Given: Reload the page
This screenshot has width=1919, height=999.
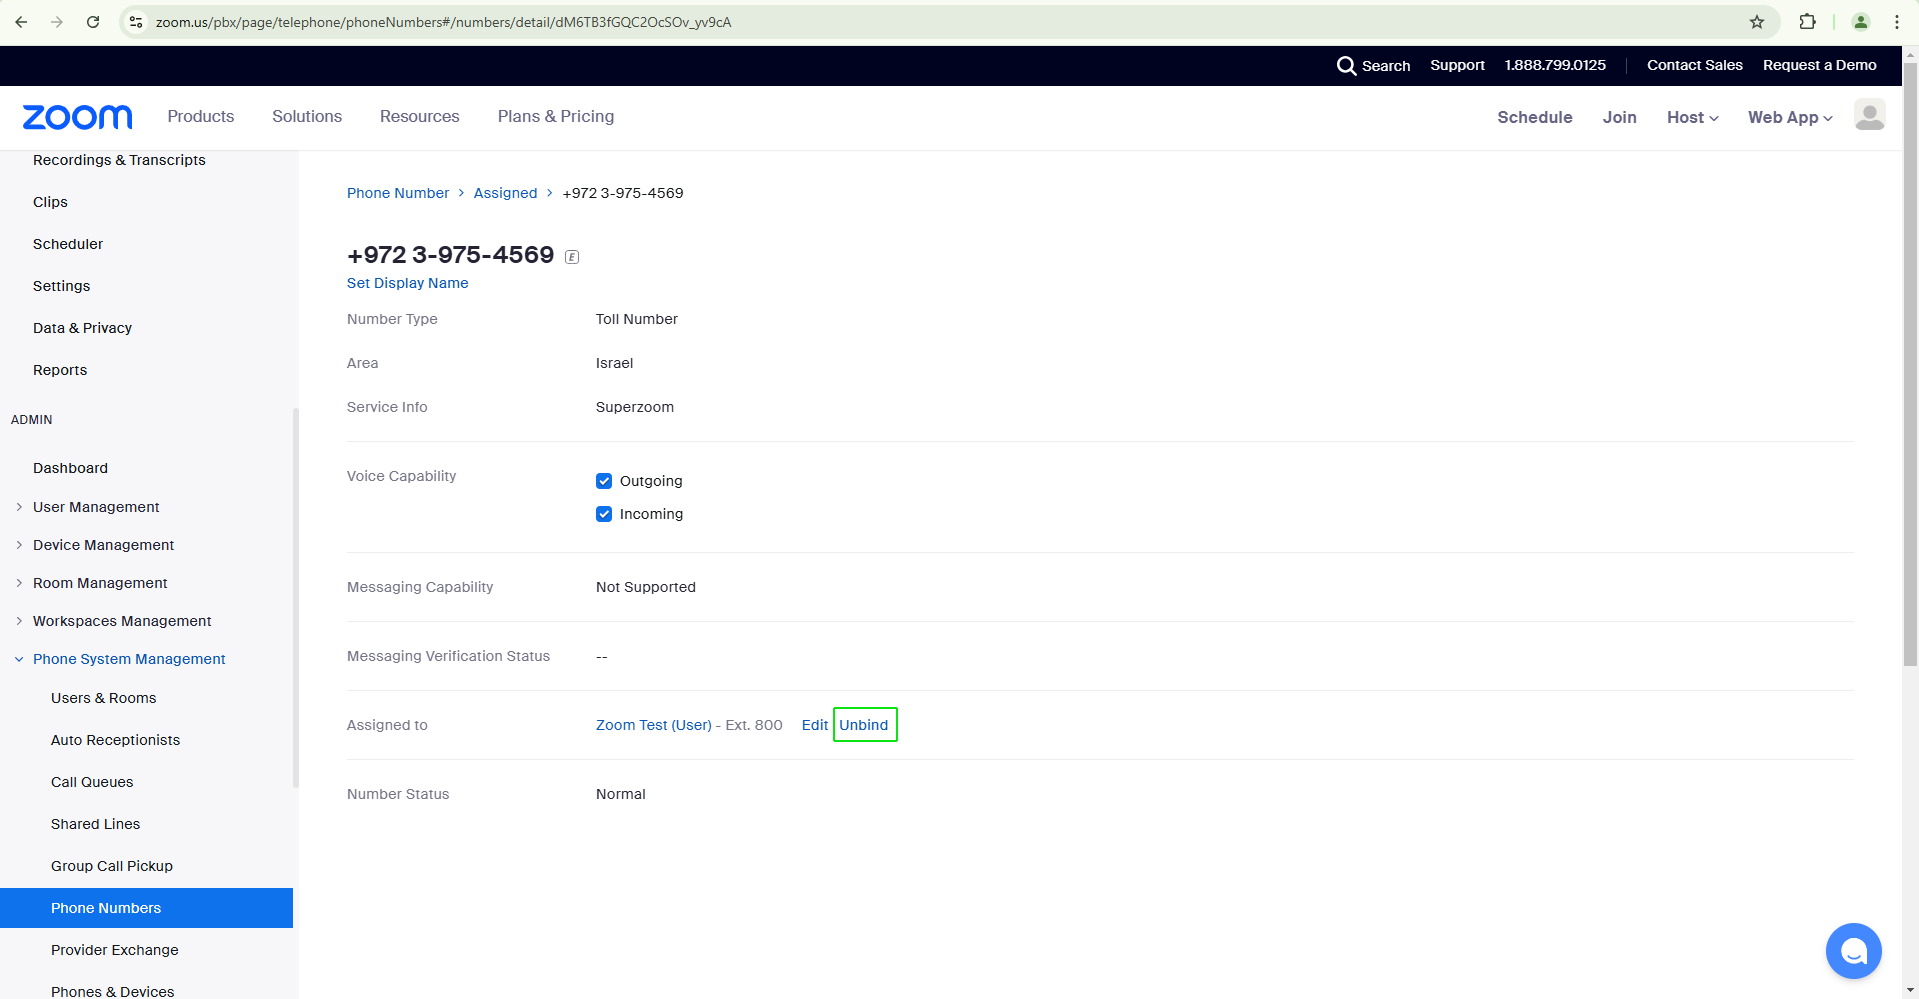Looking at the screenshot, I should point(93,22).
